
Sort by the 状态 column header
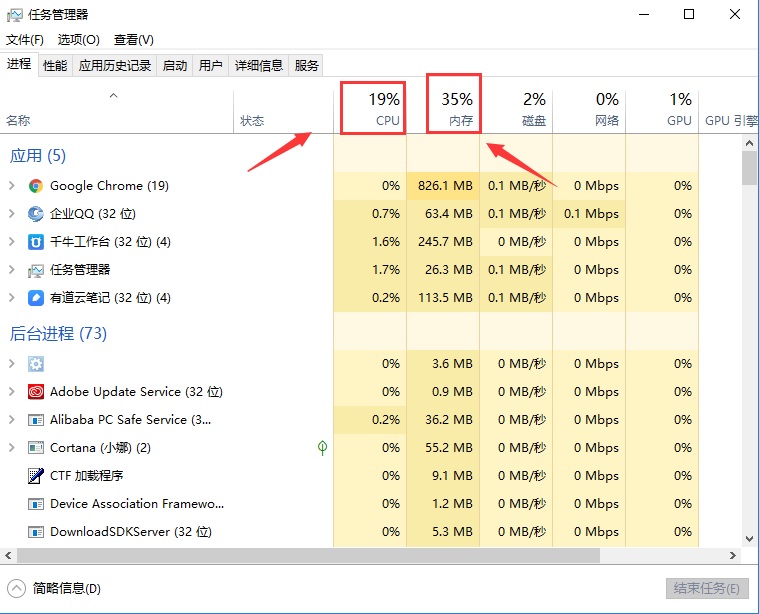(x=284, y=111)
